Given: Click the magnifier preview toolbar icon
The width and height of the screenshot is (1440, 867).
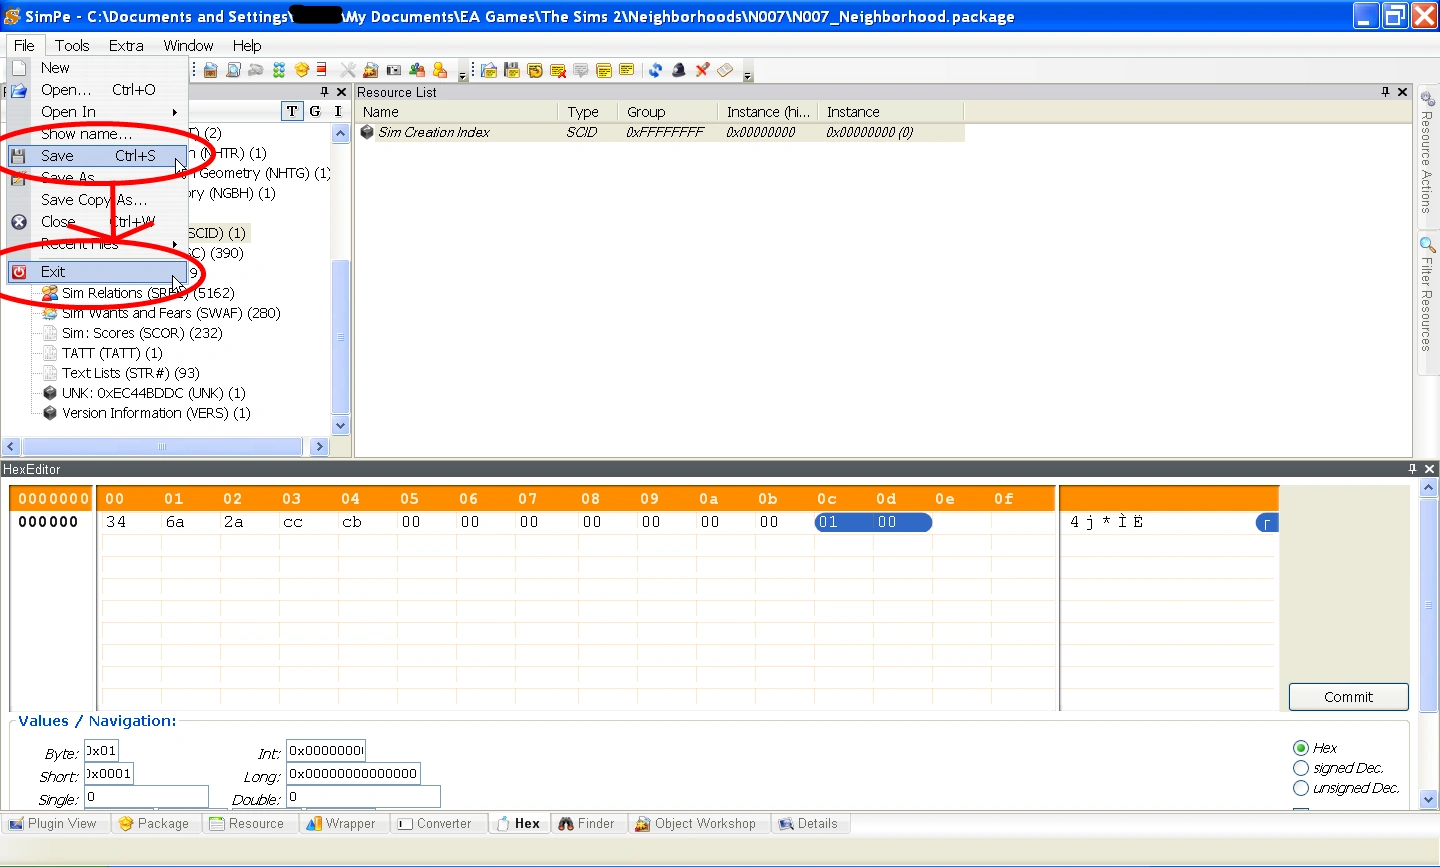Looking at the screenshot, I should point(233,70).
